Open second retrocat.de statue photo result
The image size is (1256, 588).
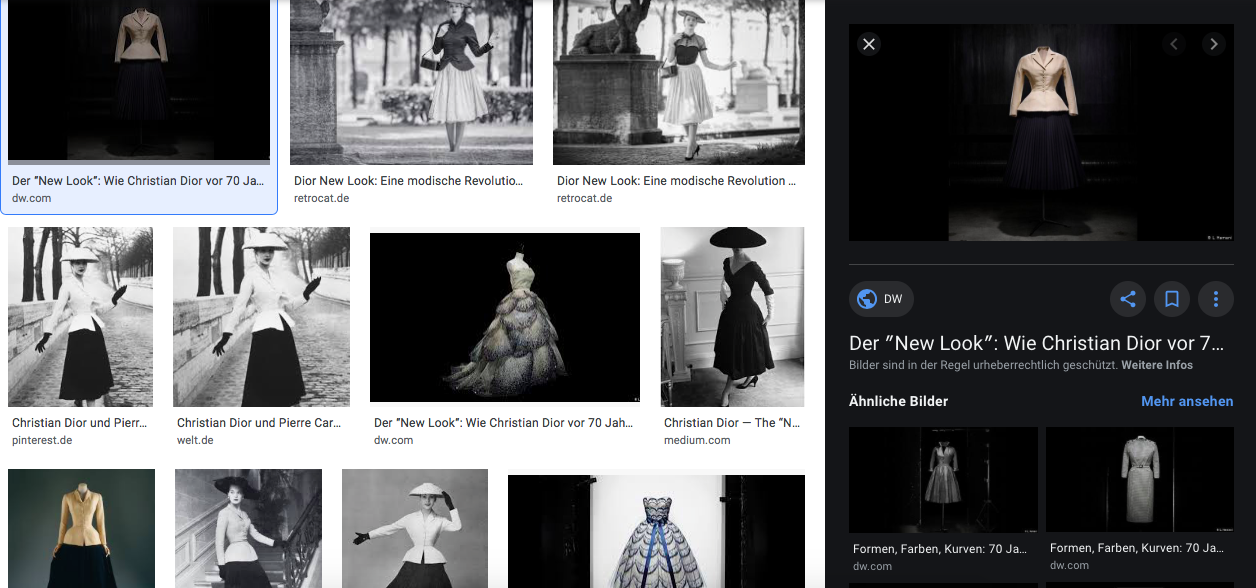(x=678, y=82)
